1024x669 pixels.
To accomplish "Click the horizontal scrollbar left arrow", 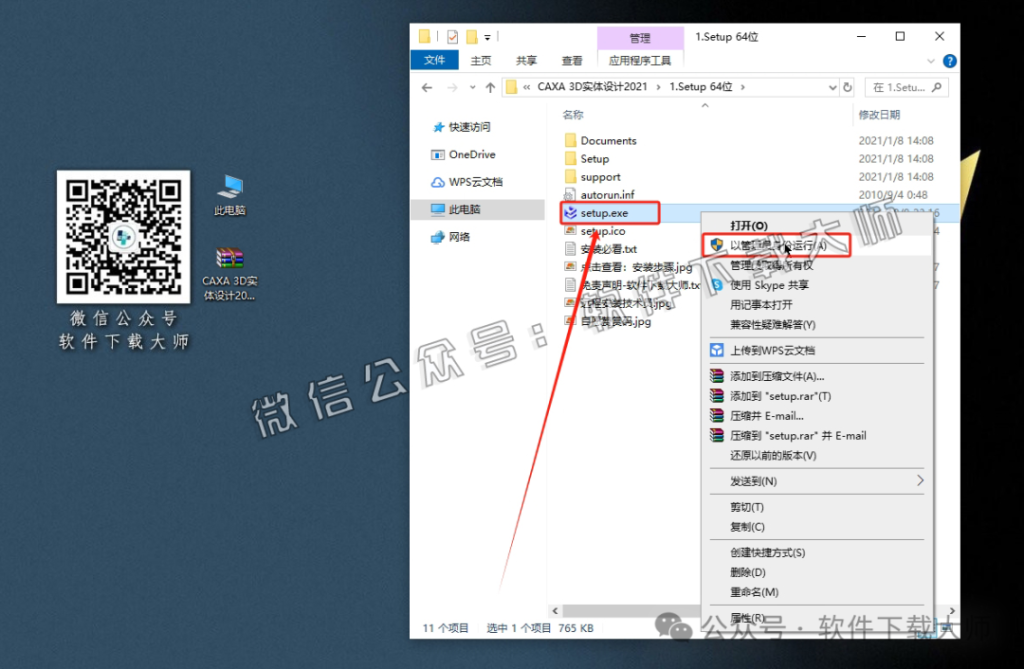I will [x=555, y=611].
